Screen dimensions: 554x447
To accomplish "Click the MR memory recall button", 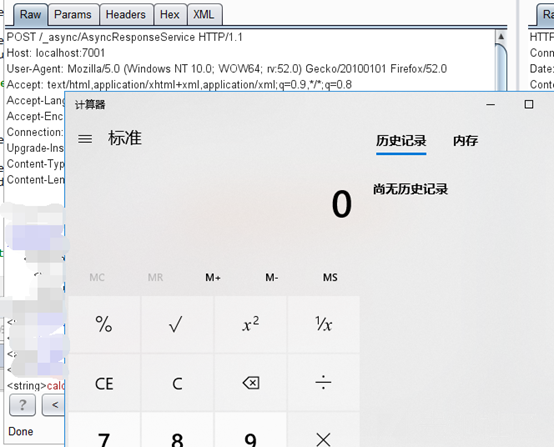I will pos(155,277).
